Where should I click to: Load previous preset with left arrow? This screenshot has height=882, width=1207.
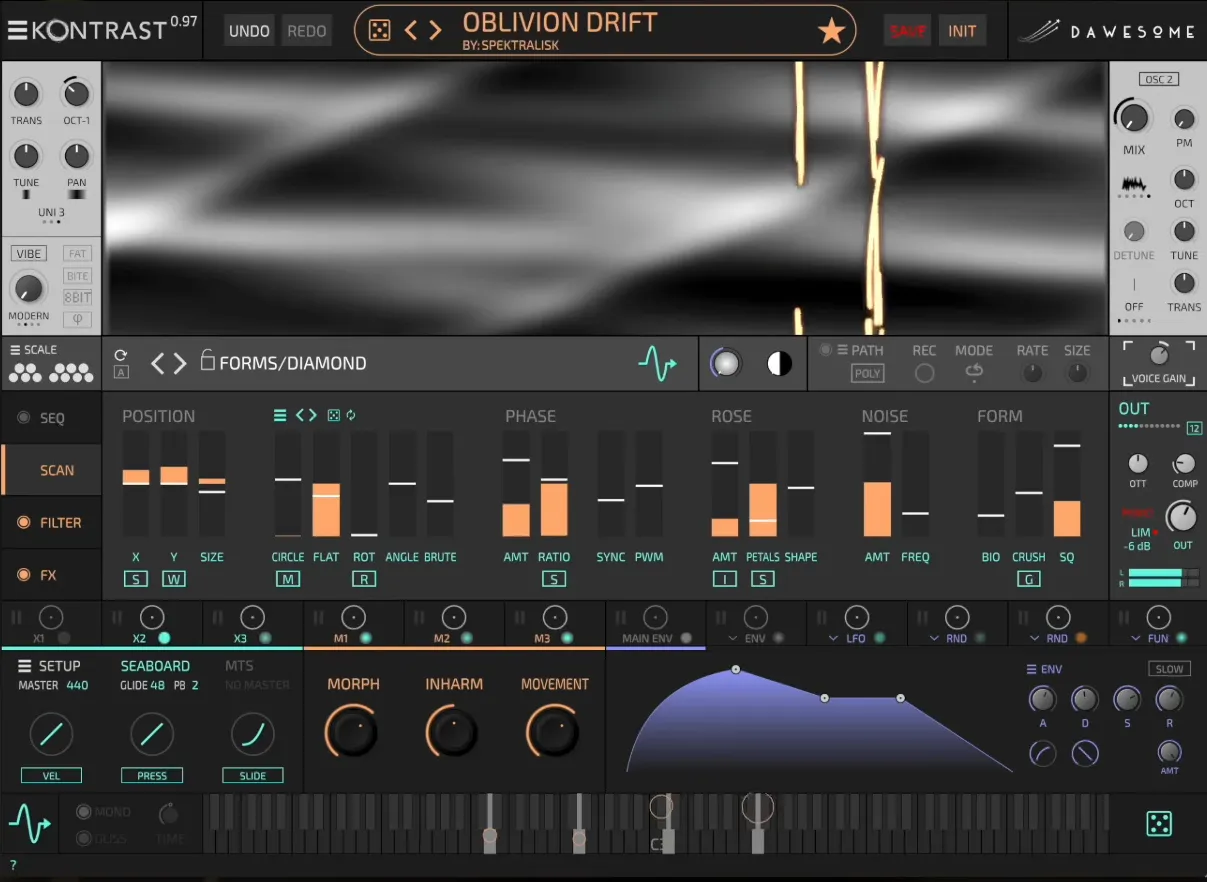coord(411,31)
